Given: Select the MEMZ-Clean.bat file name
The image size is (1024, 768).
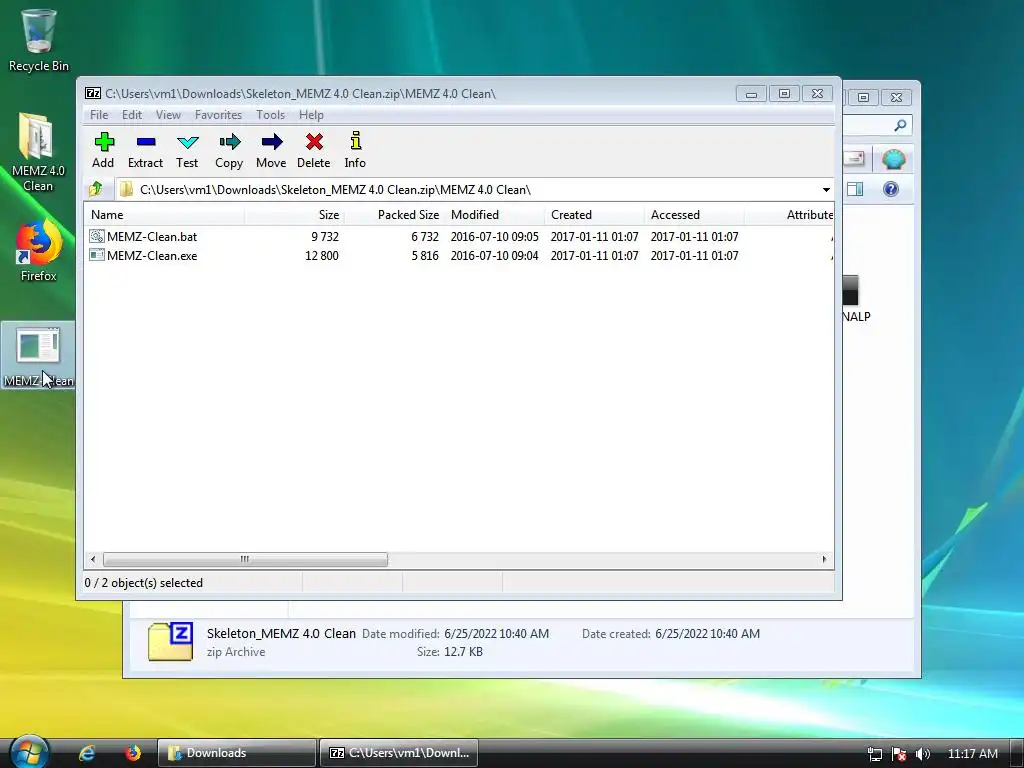Looking at the screenshot, I should [x=152, y=236].
